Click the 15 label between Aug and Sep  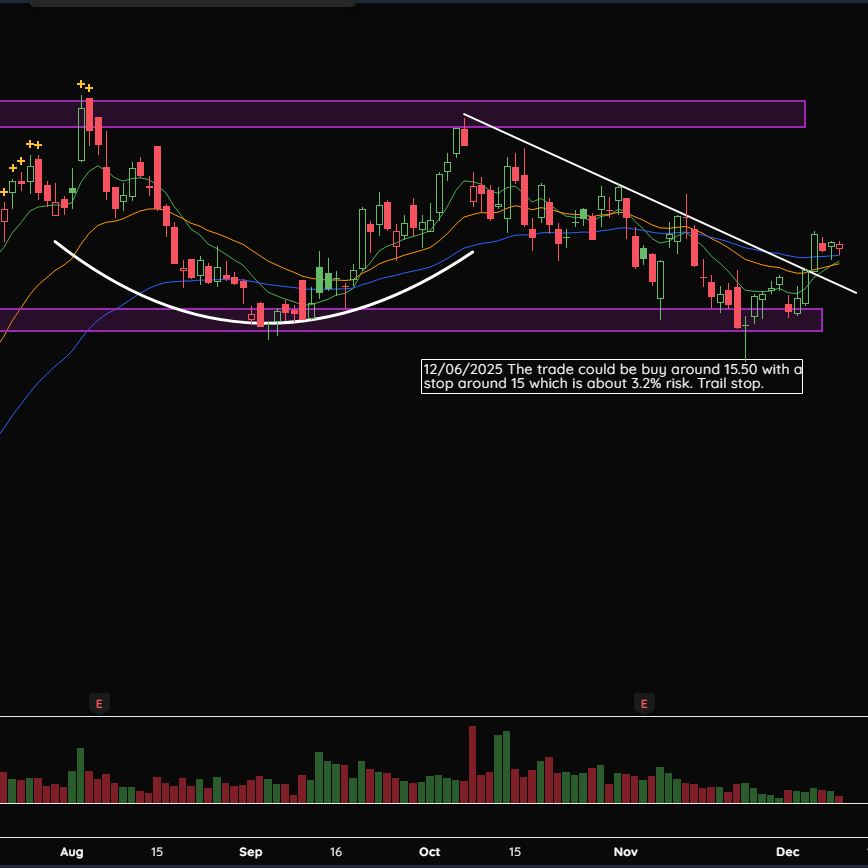157,852
